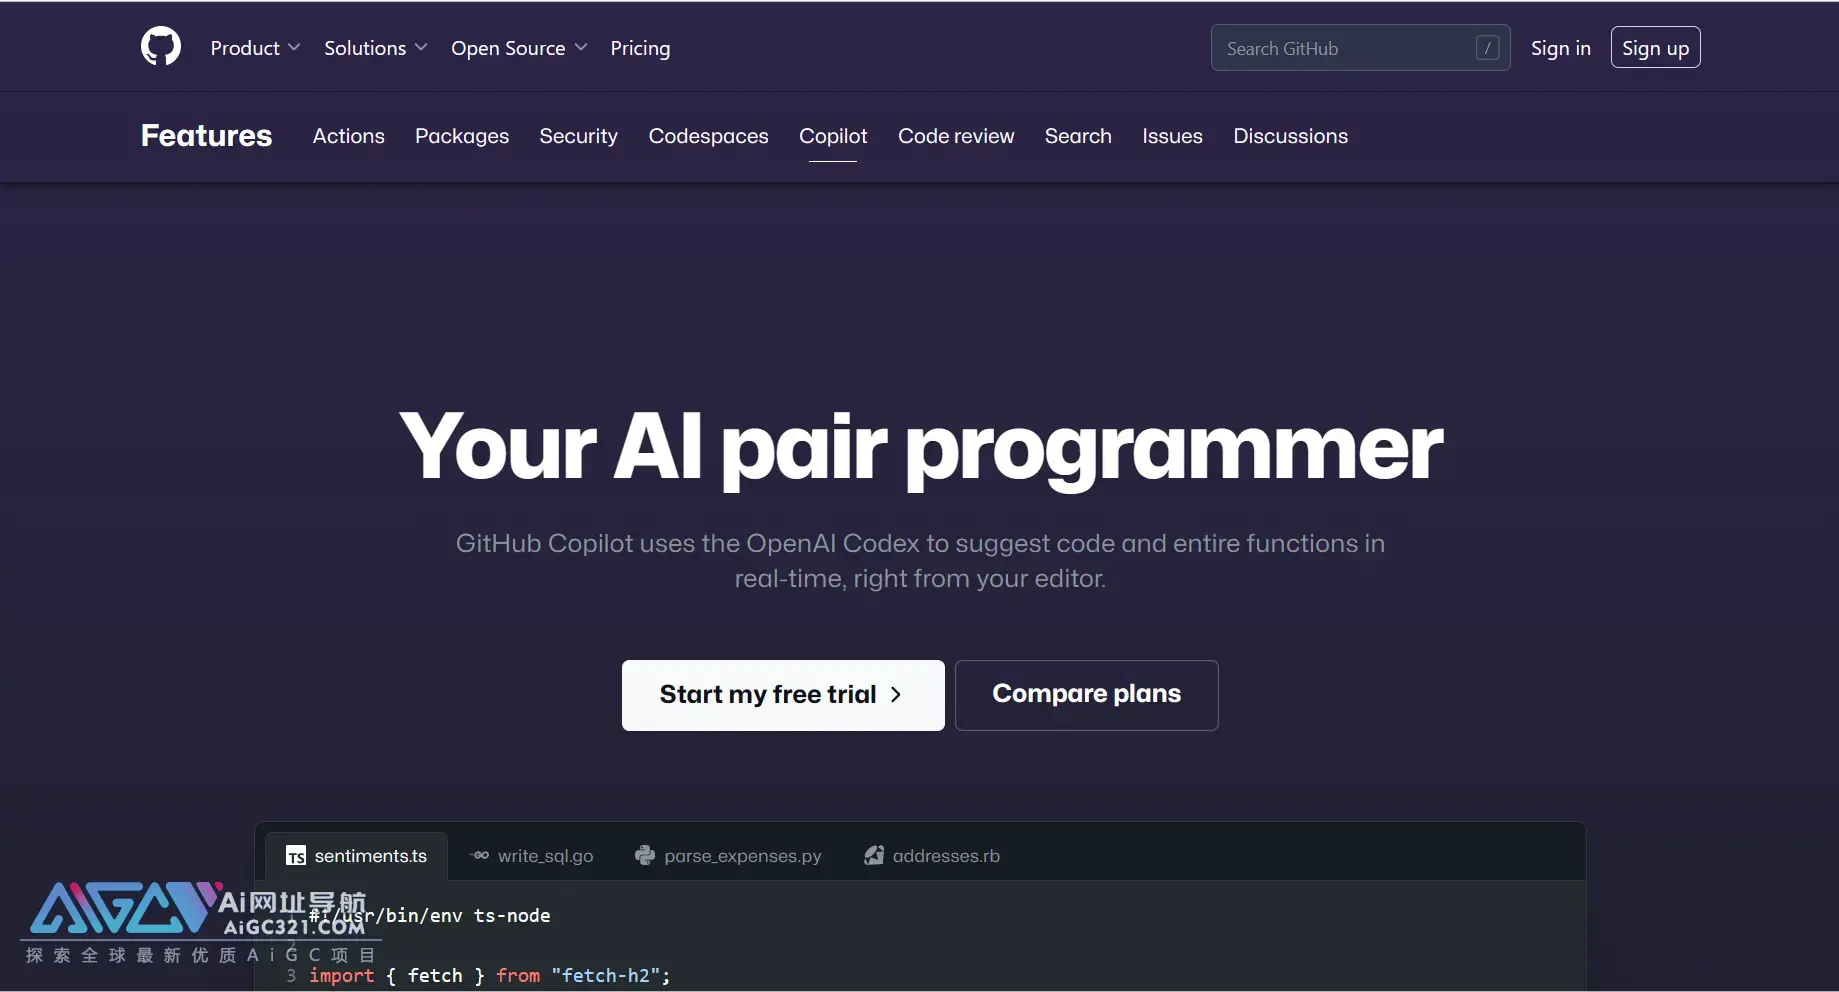Click the TypeScript icon on sentiments.ts tab

pos(296,856)
